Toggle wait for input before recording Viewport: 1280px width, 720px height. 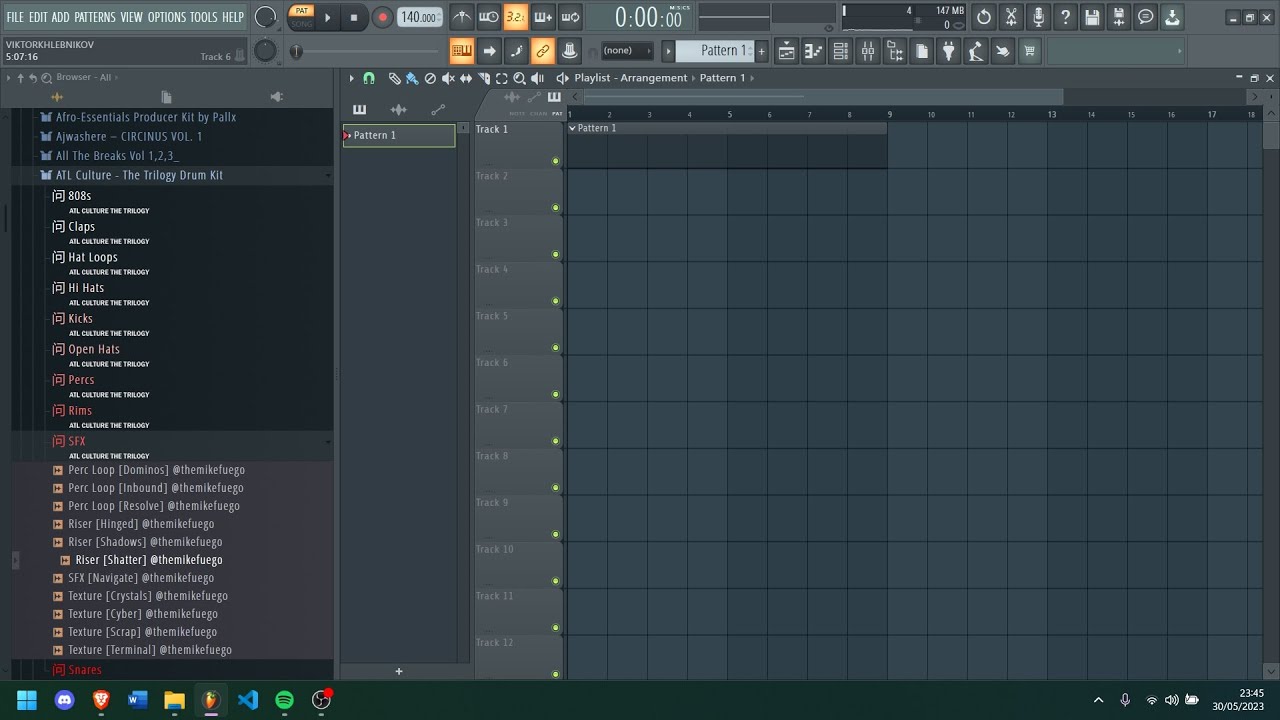(x=489, y=17)
